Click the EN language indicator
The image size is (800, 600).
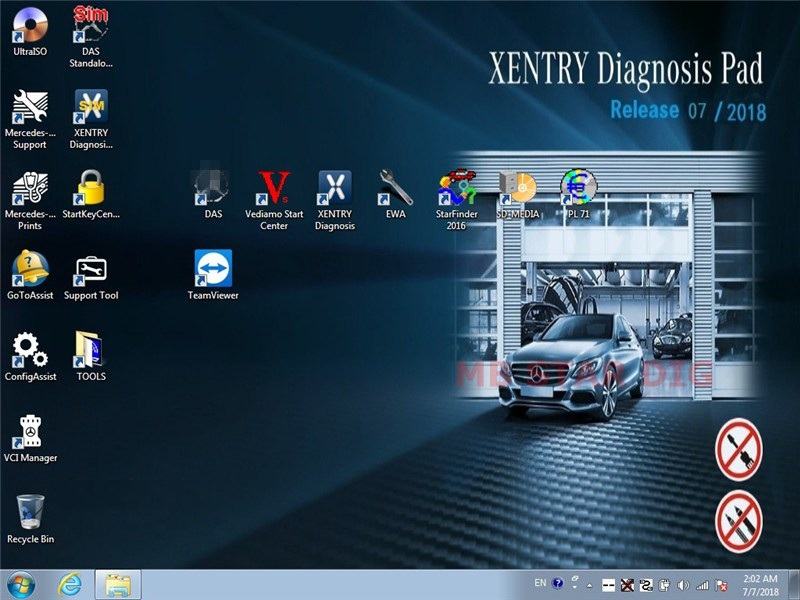coord(541,583)
